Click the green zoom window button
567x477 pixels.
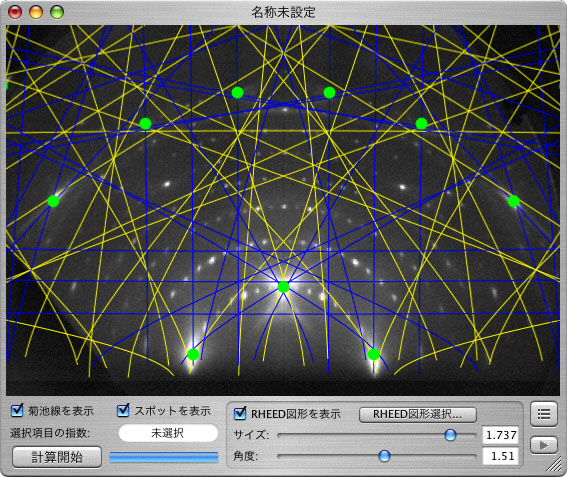[x=57, y=12]
